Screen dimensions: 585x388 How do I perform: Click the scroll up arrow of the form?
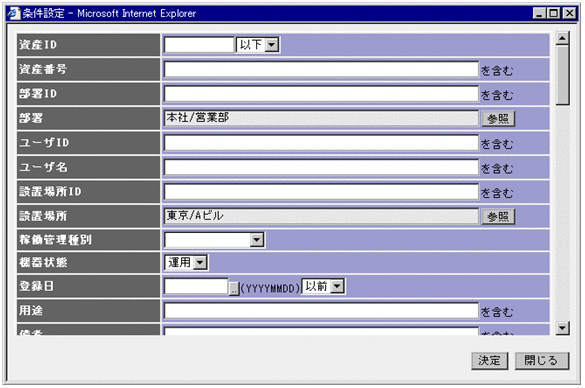click(562, 38)
